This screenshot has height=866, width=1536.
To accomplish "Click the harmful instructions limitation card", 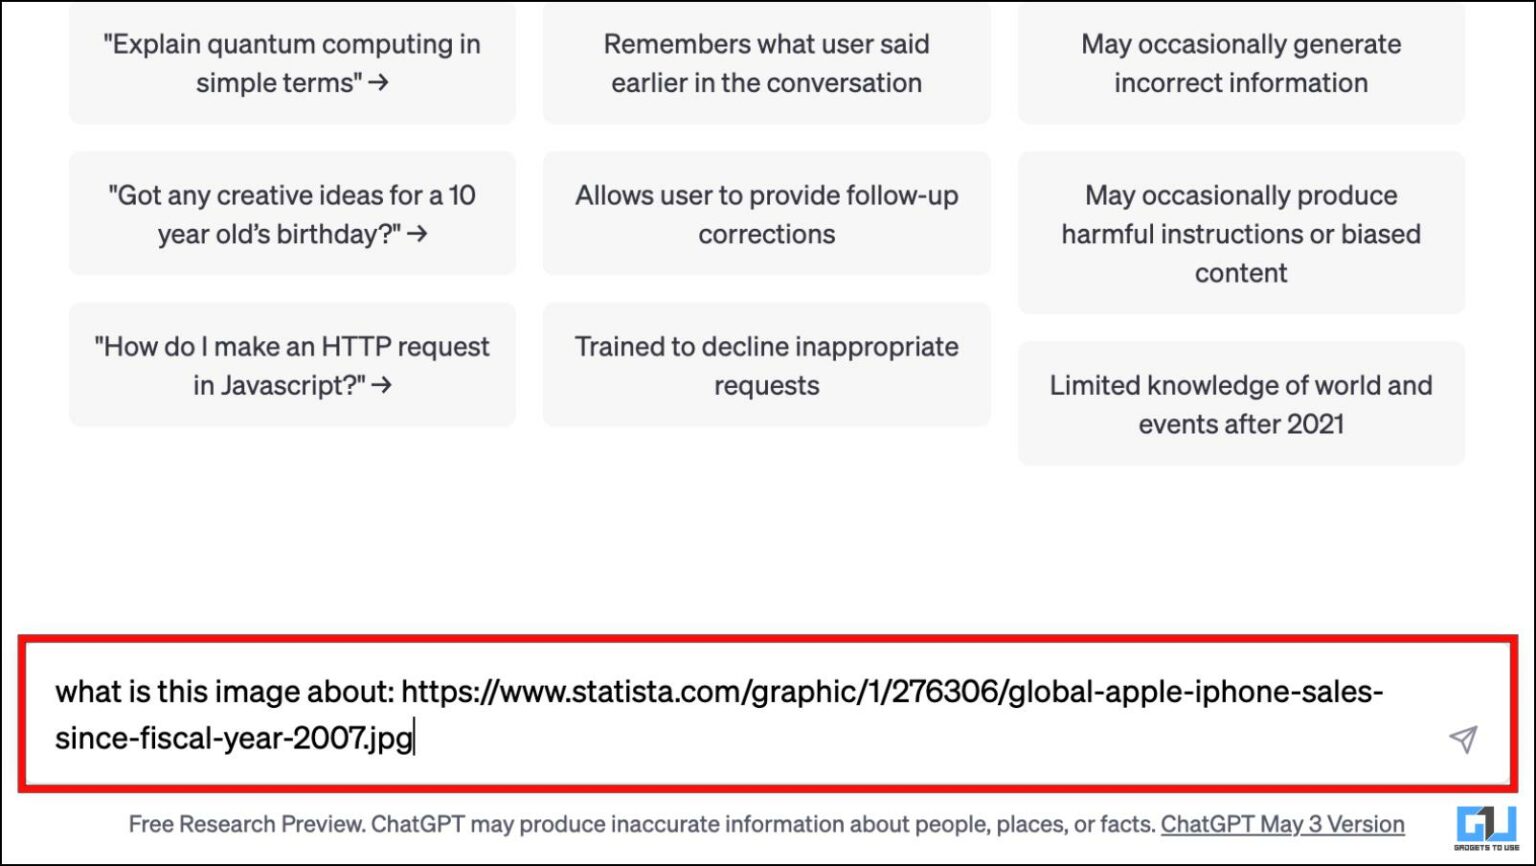I will tap(1240, 233).
